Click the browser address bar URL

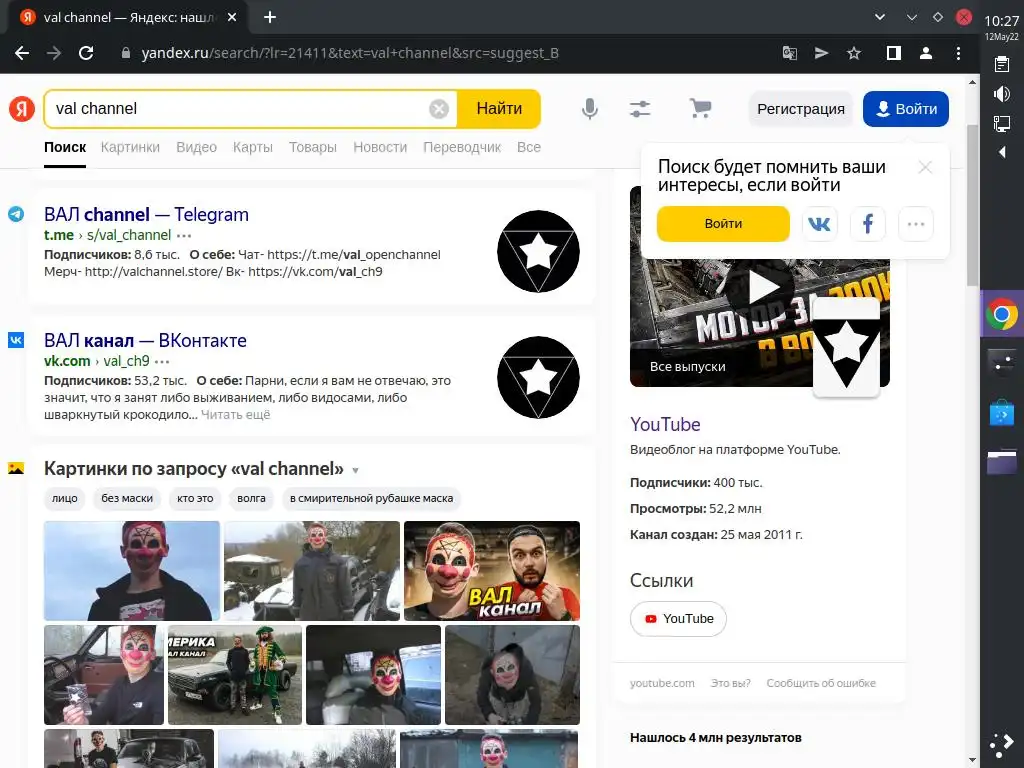click(x=350, y=54)
